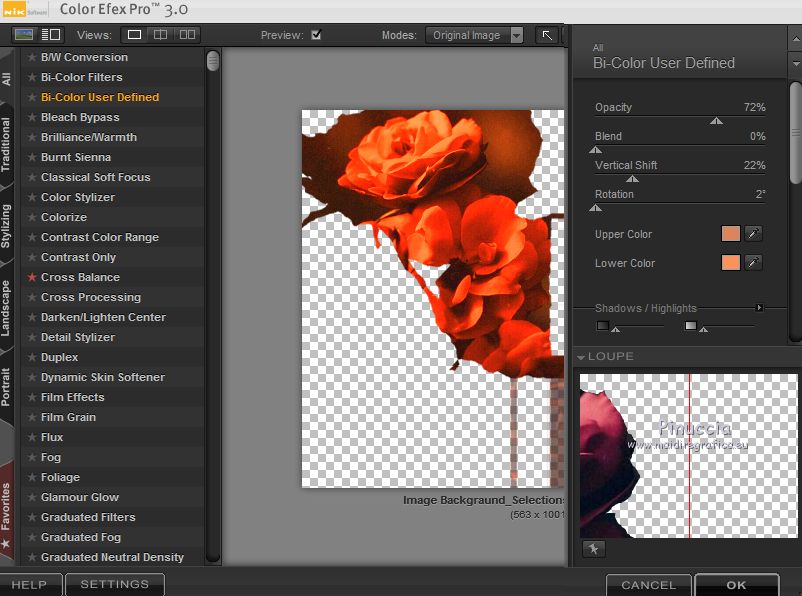Open the Traditional filter category tab
Viewport: 802px width, 596px height.
coord(7,145)
